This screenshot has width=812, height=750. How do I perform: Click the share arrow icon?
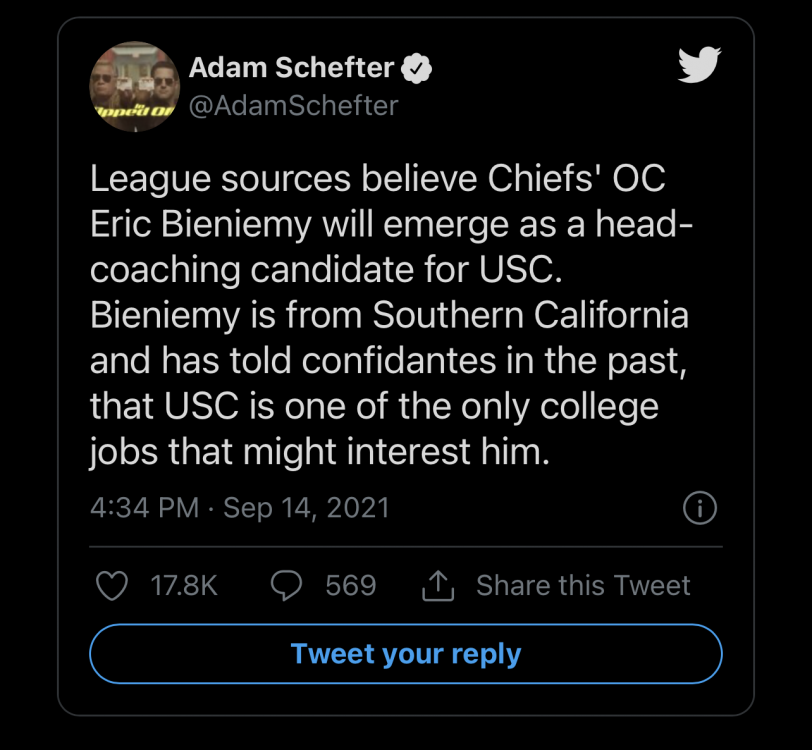pos(437,586)
